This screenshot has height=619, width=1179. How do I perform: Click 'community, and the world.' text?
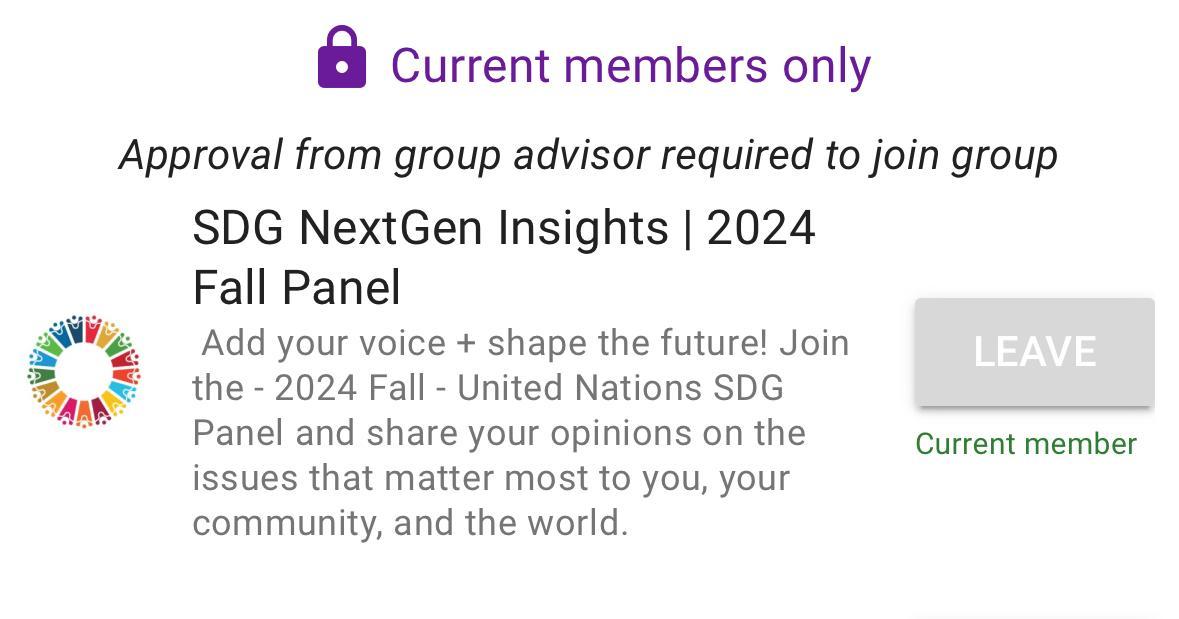(x=410, y=523)
